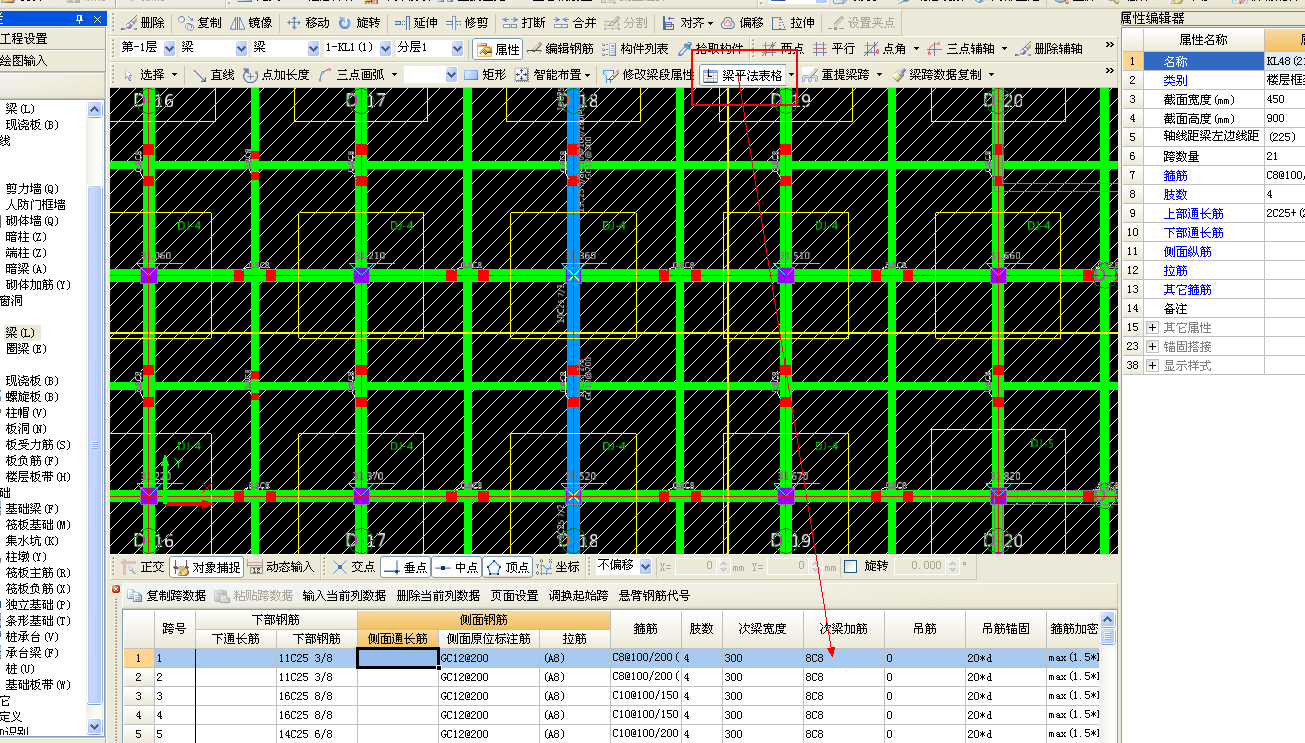The image size is (1305, 743).
Task: Open the 对齐 align dropdown arrow
Action: [x=711, y=23]
